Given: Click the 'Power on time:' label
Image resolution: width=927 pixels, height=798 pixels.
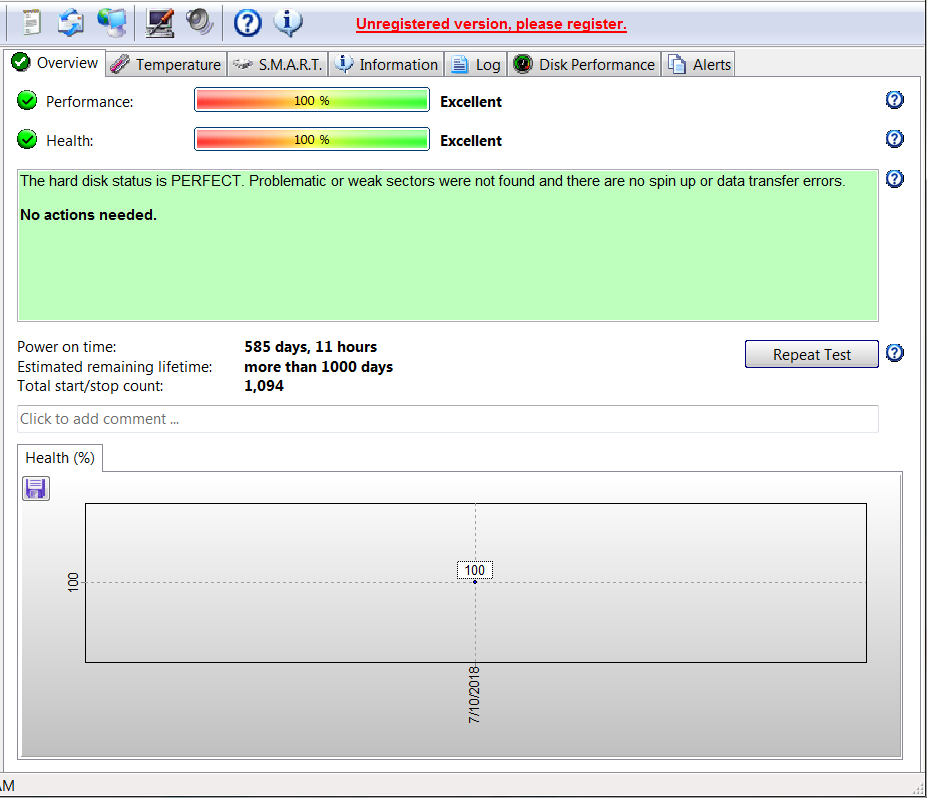Looking at the screenshot, I should [x=67, y=347].
